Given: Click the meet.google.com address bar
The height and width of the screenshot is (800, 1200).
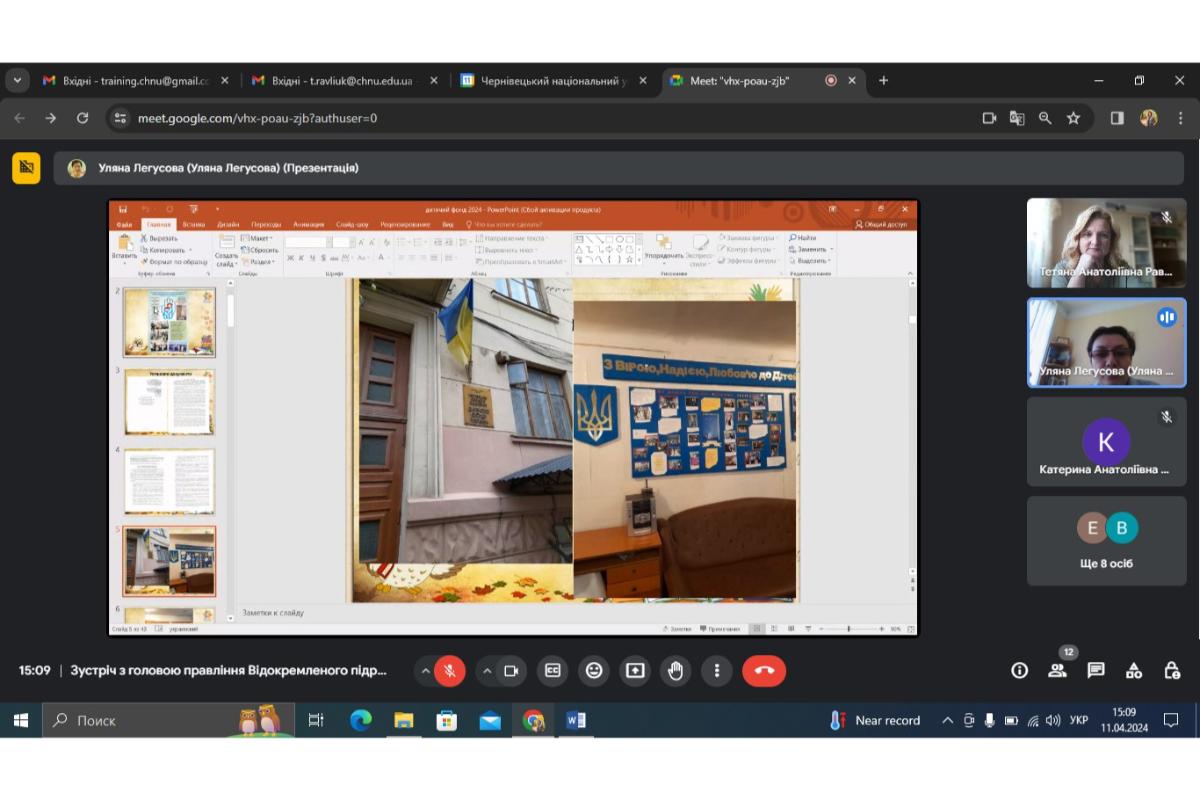Looking at the screenshot, I should (540, 118).
